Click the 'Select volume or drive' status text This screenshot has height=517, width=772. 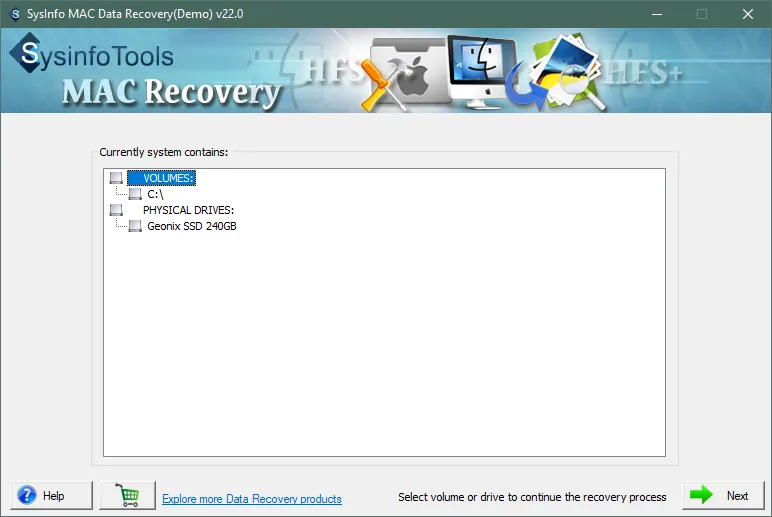tap(532, 497)
